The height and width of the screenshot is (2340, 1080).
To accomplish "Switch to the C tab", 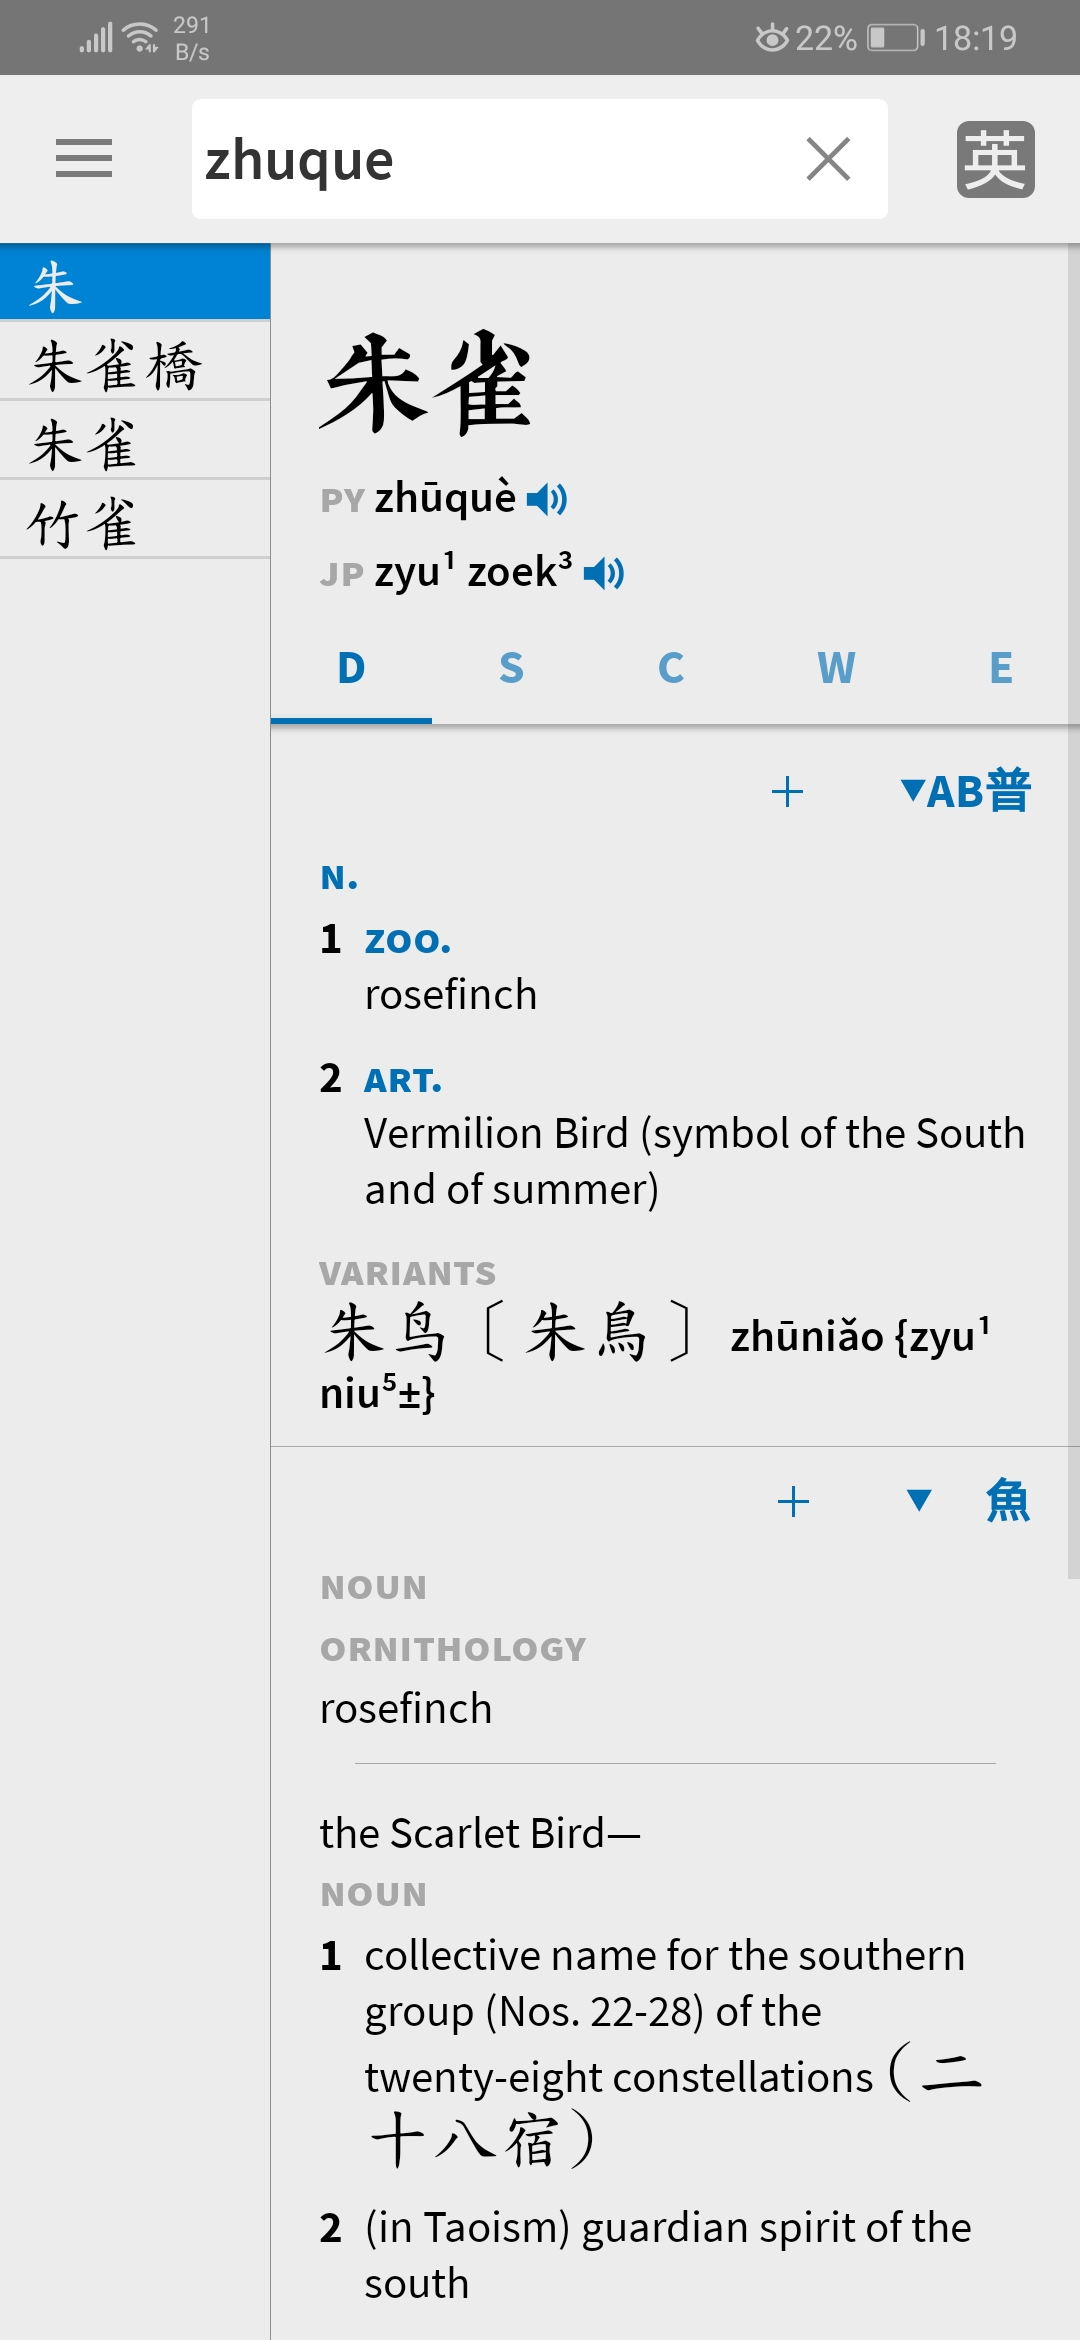I will [671, 668].
